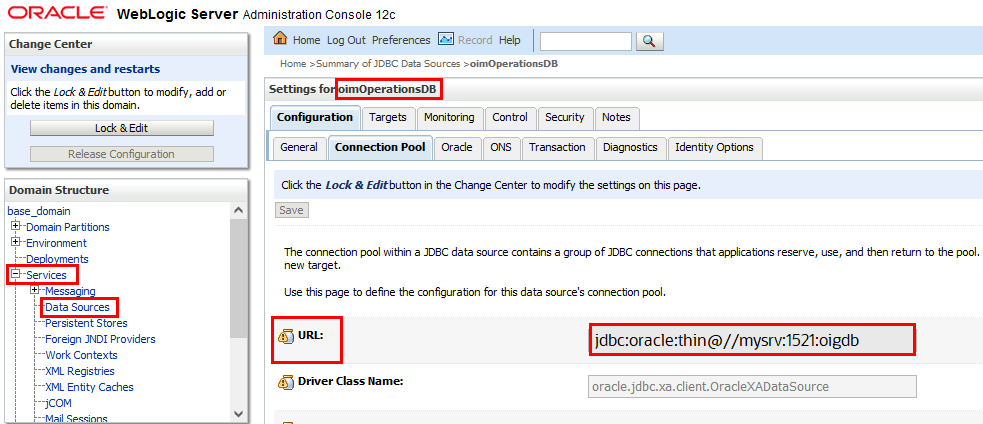This screenshot has width=983, height=424.
Task: Click the Record icon in toolbar
Action: (x=446, y=39)
